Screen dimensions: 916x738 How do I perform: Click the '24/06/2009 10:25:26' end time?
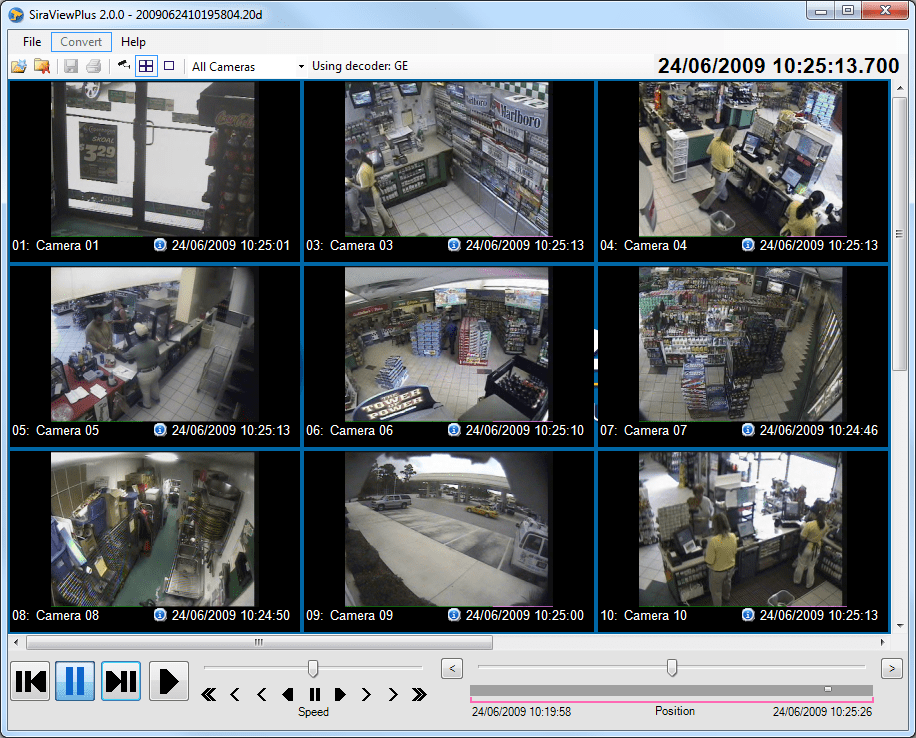822,712
